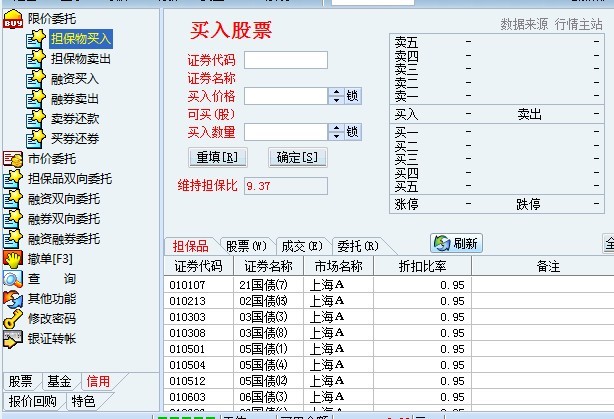The height and width of the screenshot is (419, 614).
Task: Switch to the 基金 bottom tab
Action: [x=59, y=381]
